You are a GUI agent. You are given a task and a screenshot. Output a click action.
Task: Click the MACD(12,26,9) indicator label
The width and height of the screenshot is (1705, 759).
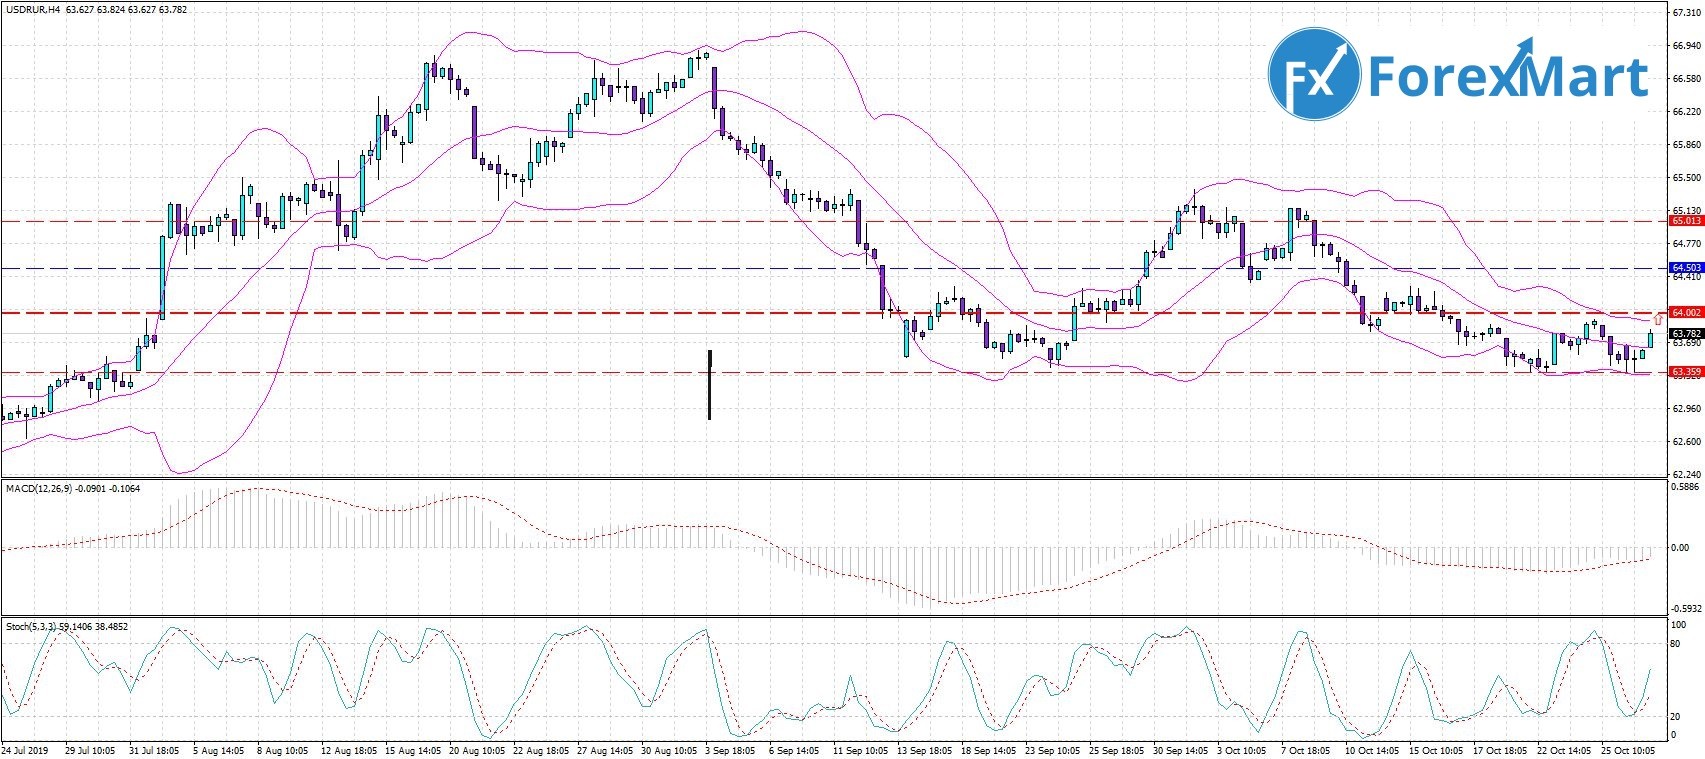(38, 489)
